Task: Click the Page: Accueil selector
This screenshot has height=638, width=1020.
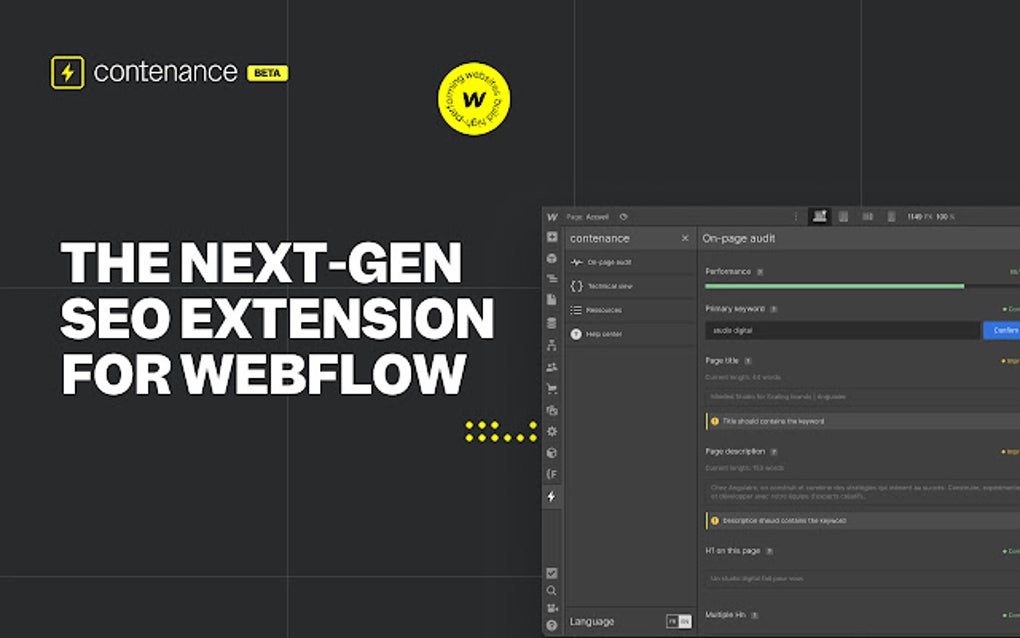Action: [587, 217]
